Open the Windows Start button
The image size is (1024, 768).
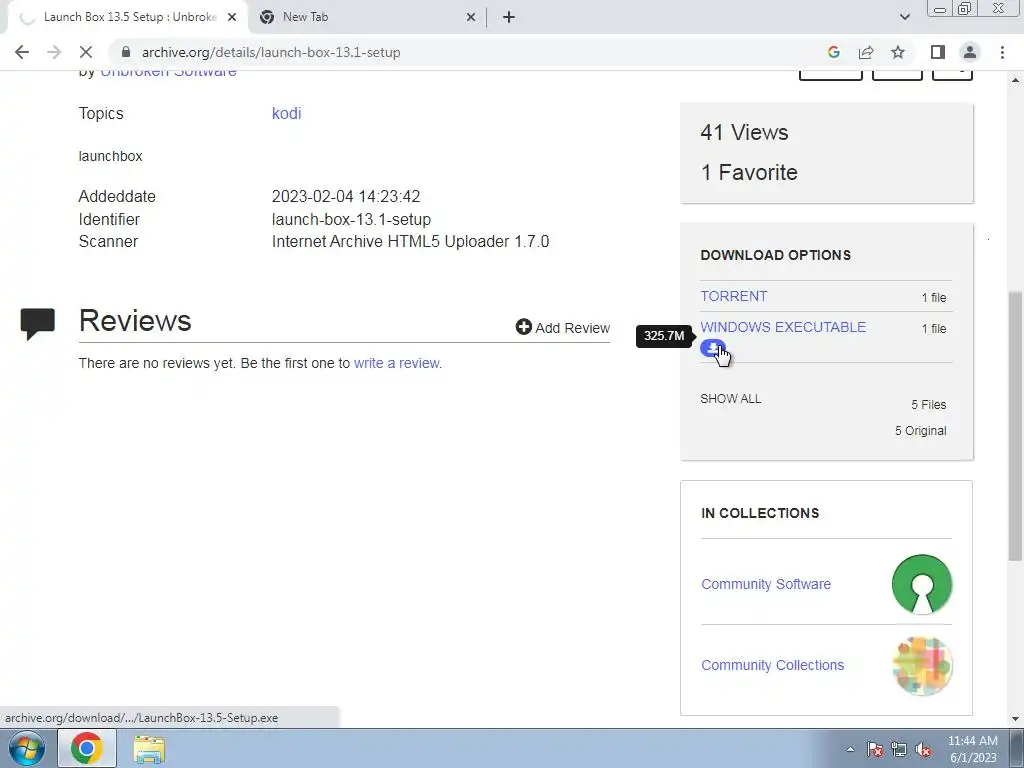(x=26, y=748)
